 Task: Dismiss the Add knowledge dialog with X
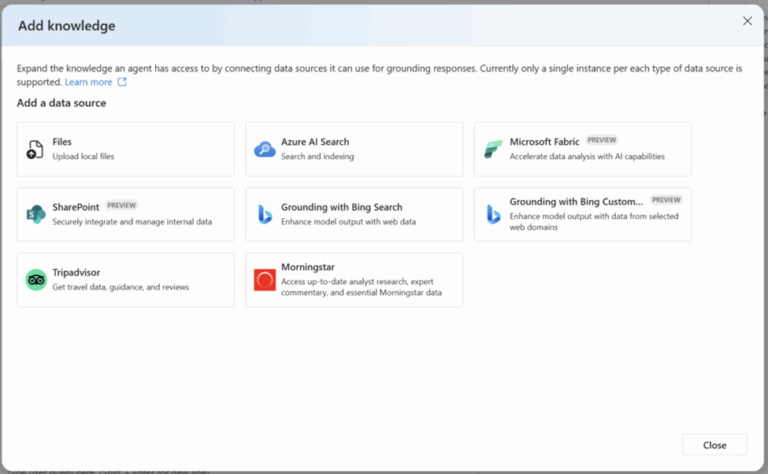pos(747,21)
